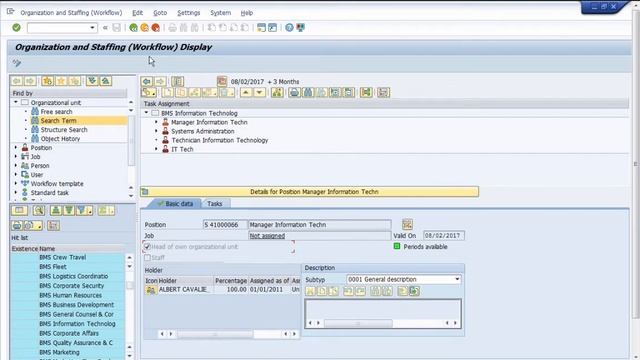Click the date and preview period calendar icon
640x360 pixels.
click(222, 81)
